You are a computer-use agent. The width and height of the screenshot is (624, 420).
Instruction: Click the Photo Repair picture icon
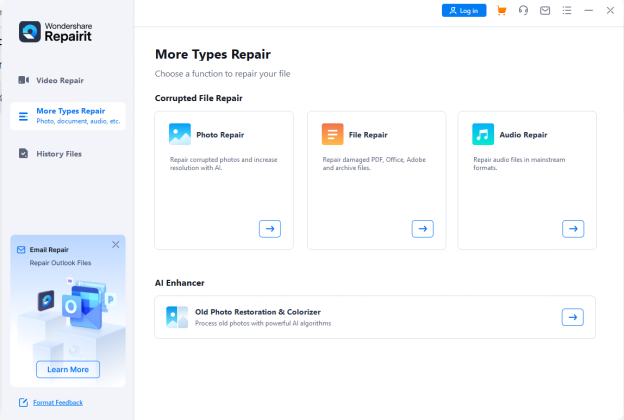(x=180, y=134)
